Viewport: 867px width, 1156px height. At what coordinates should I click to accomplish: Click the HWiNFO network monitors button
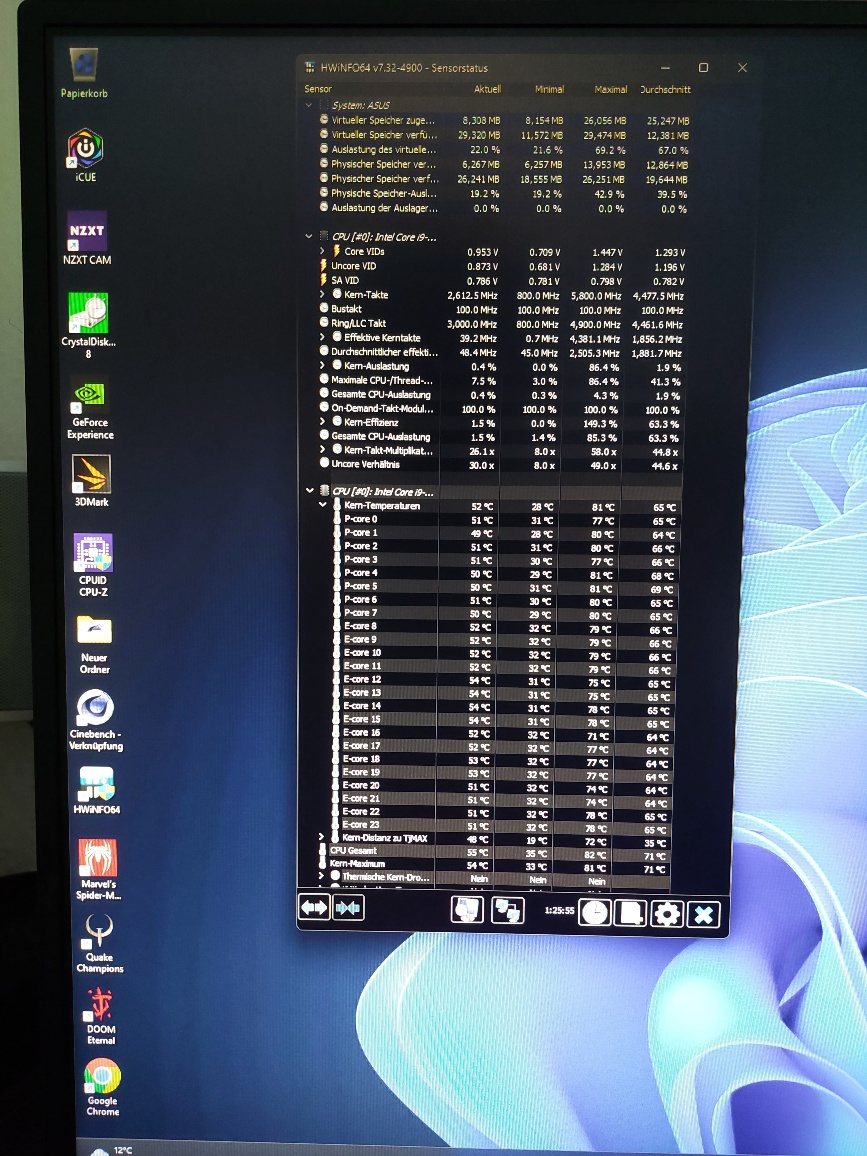click(x=467, y=910)
